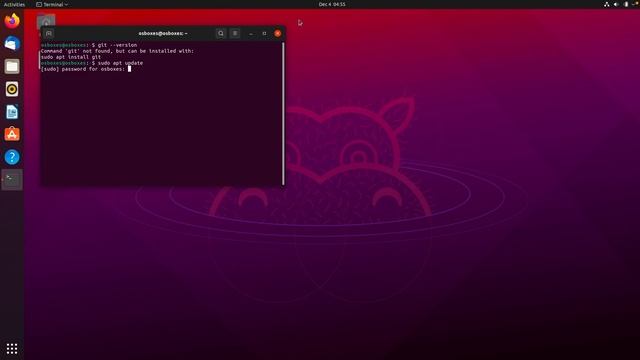Show Applications grid at dock bottom
The image size is (640, 360).
[12, 348]
